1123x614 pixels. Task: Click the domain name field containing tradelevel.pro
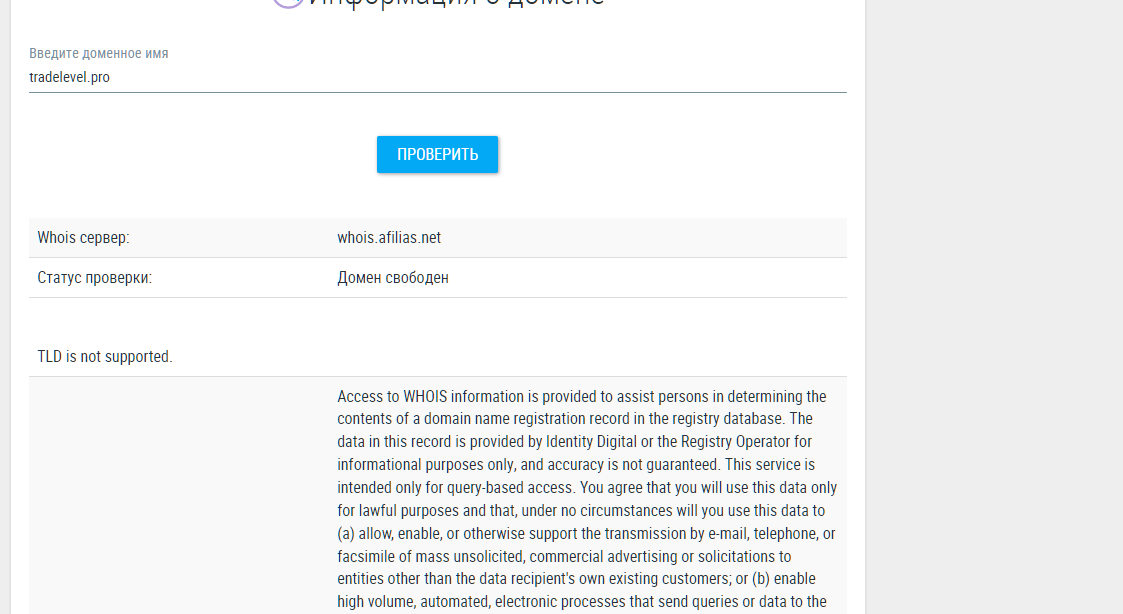pos(437,77)
